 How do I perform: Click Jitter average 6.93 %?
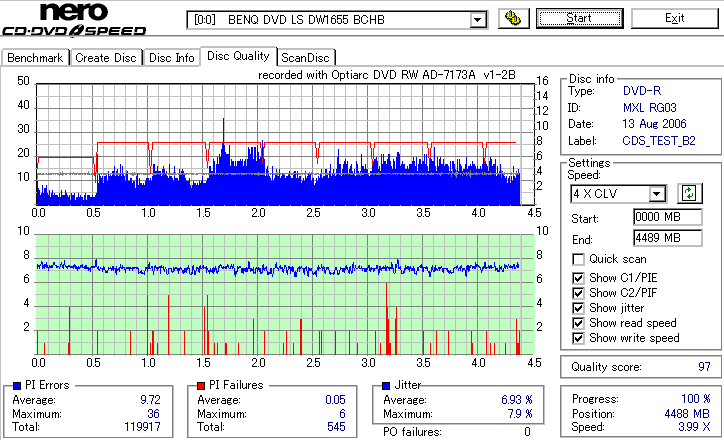[x=517, y=400]
